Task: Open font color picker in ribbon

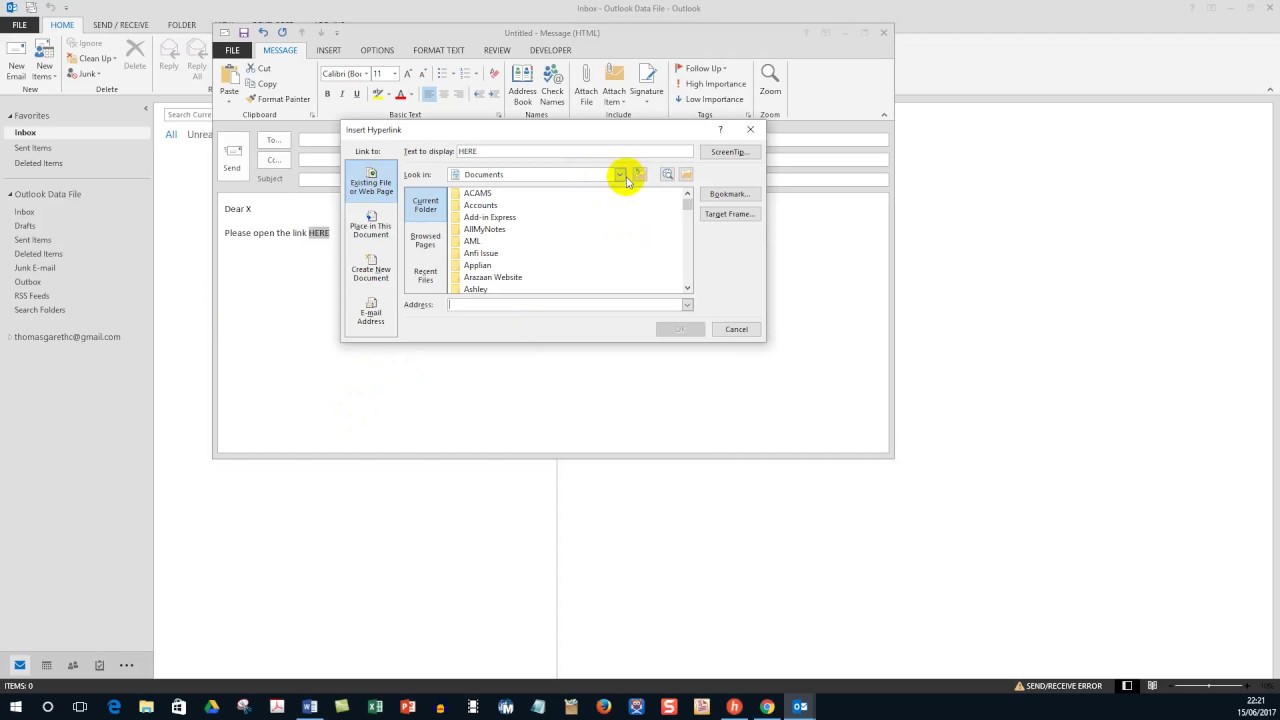Action: coord(411,94)
